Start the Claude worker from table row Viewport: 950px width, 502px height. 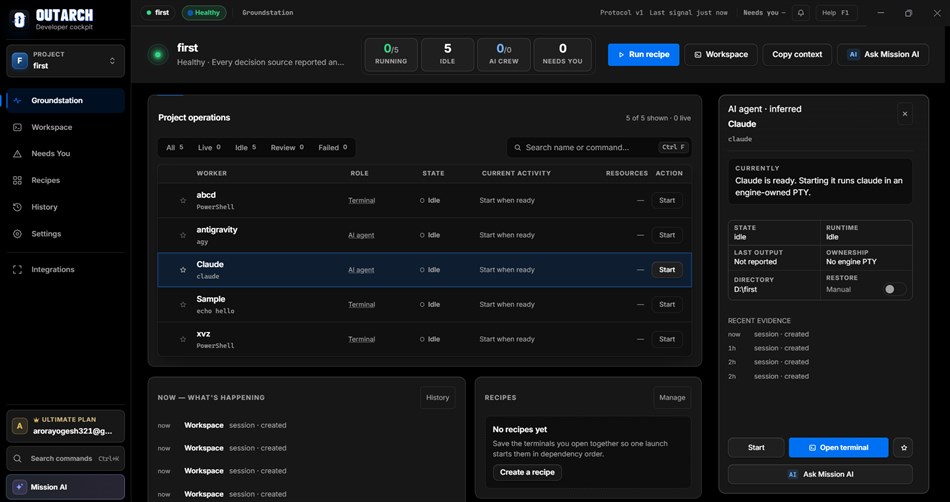[x=667, y=270]
